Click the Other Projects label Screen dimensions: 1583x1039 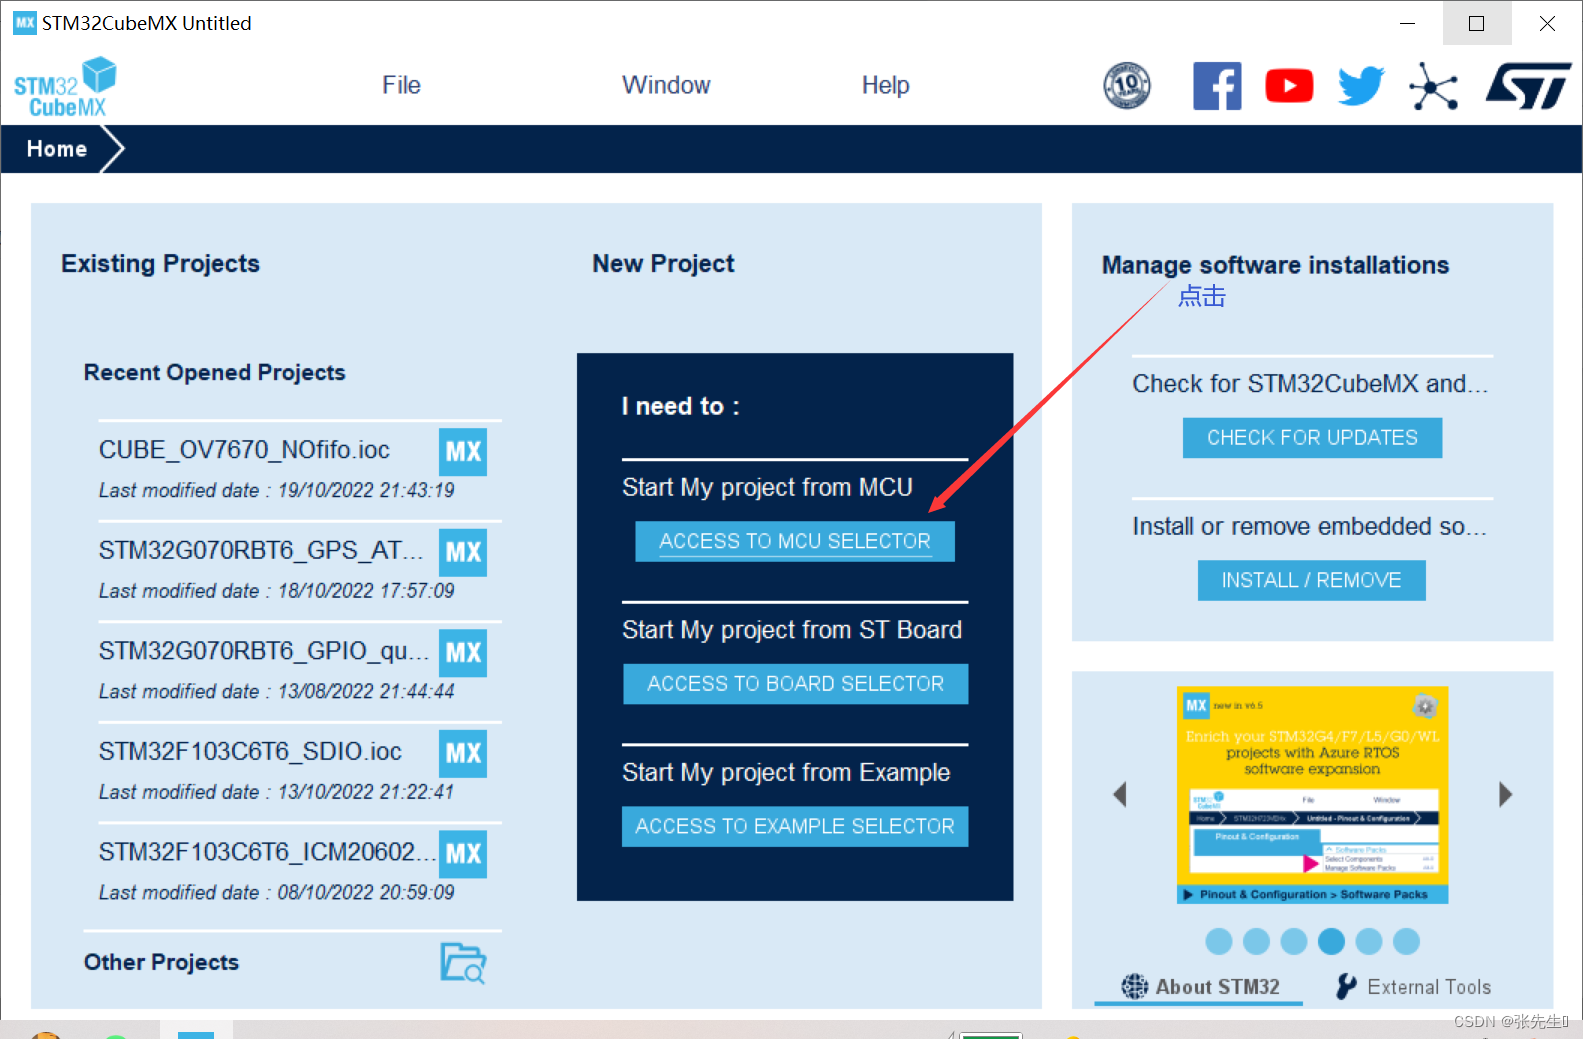pyautogui.click(x=161, y=962)
